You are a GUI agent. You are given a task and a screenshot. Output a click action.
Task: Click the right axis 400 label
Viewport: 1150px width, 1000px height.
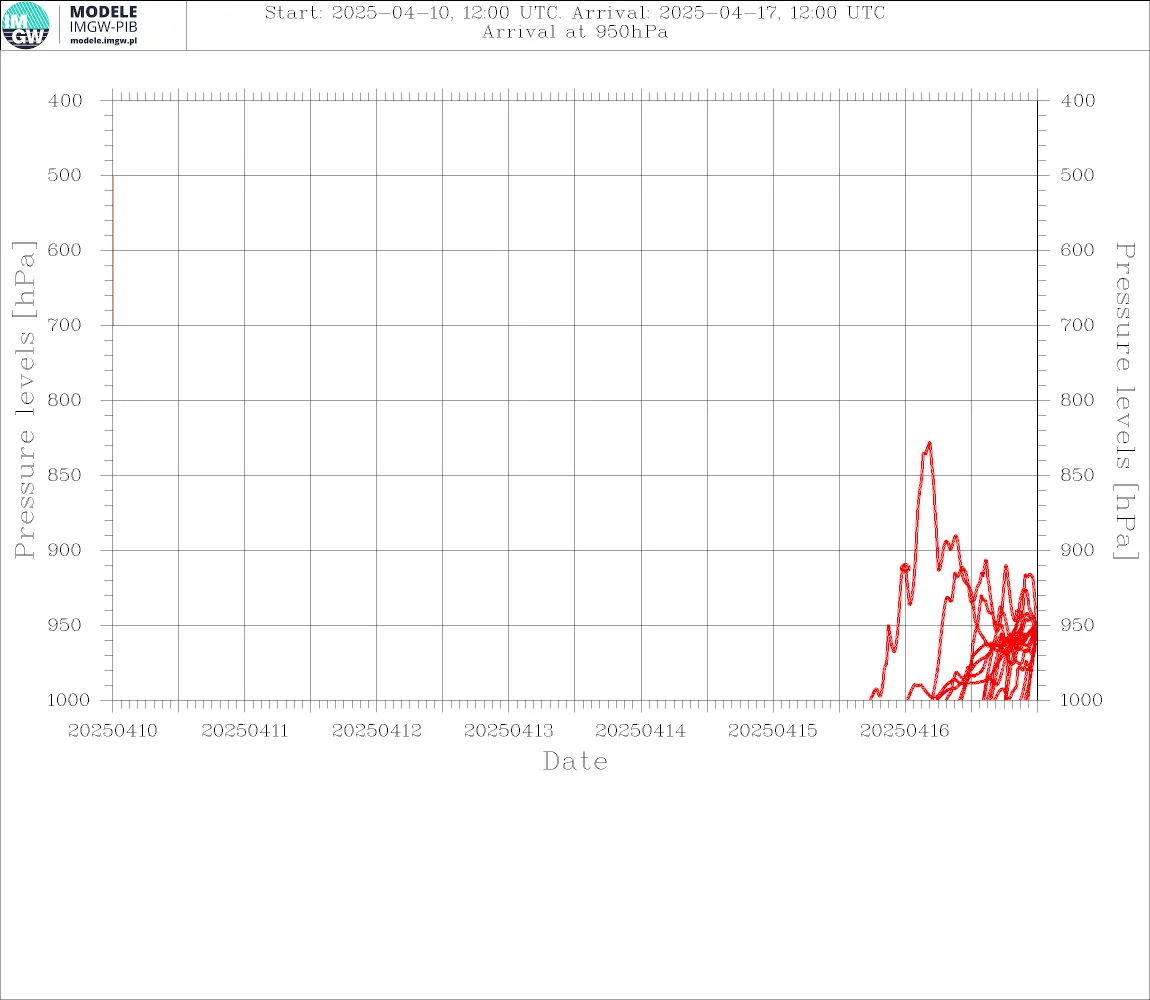coord(1077,101)
